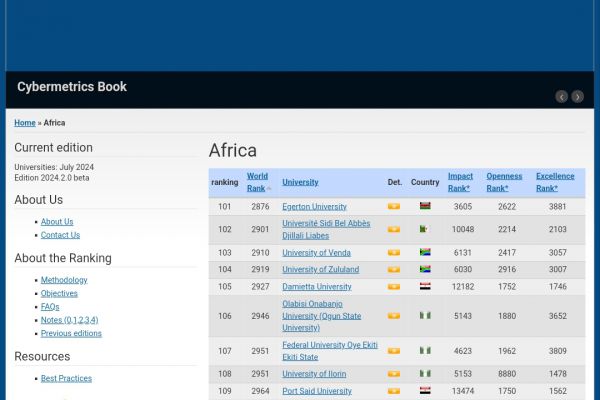The height and width of the screenshot is (400, 600).
Task: Go to Home in the breadcrumb
Action: point(24,123)
